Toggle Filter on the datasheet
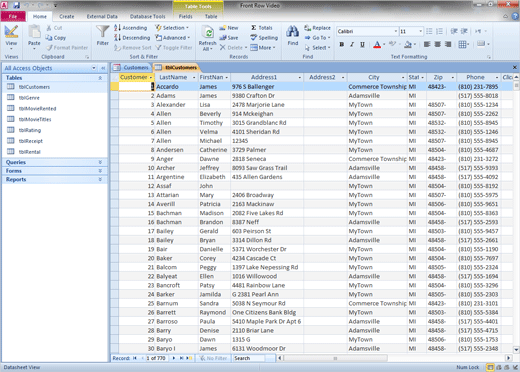520x372 pixels. (x=174, y=48)
